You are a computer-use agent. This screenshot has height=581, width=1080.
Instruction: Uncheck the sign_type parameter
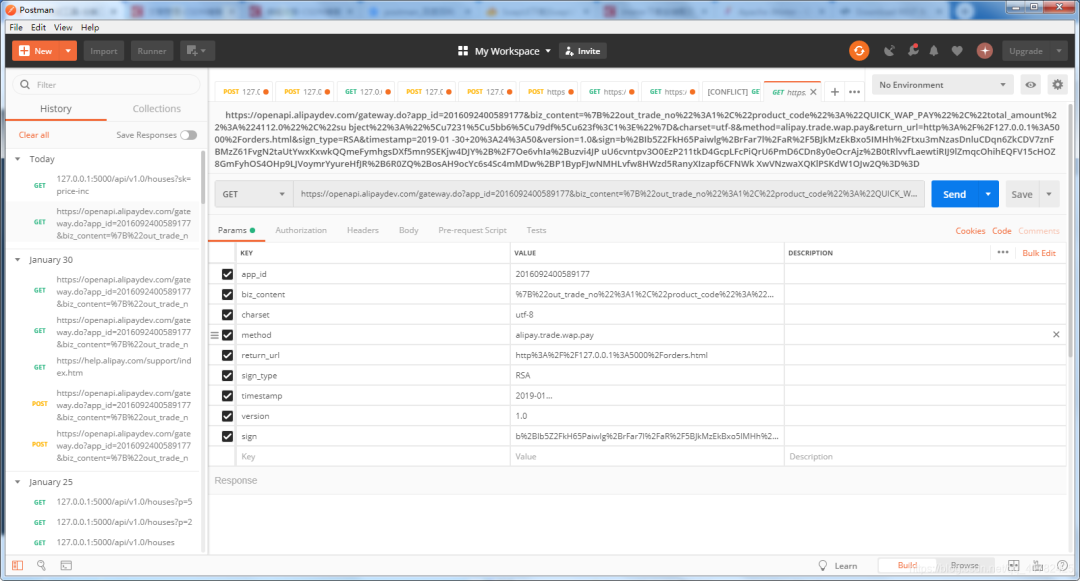[227, 376]
